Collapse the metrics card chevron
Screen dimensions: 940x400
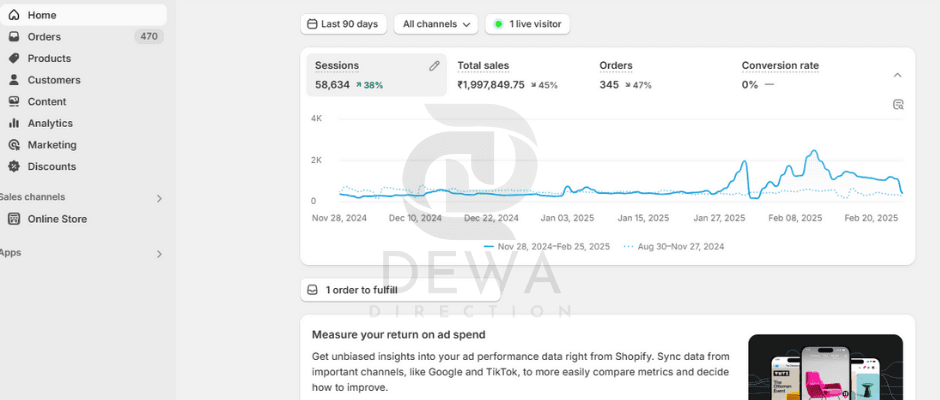pos(897,75)
